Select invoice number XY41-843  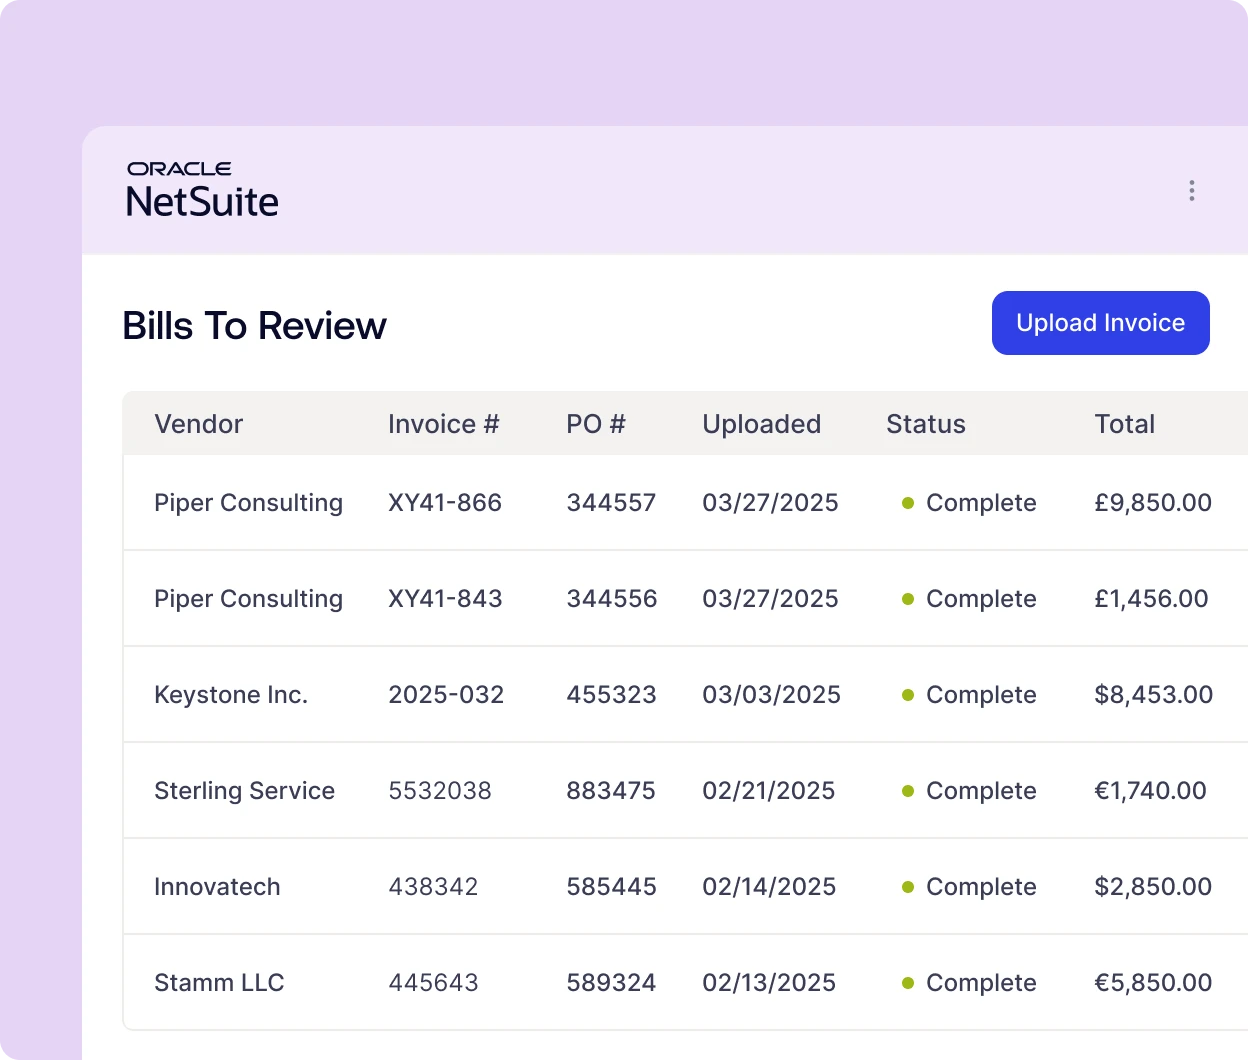coord(445,599)
